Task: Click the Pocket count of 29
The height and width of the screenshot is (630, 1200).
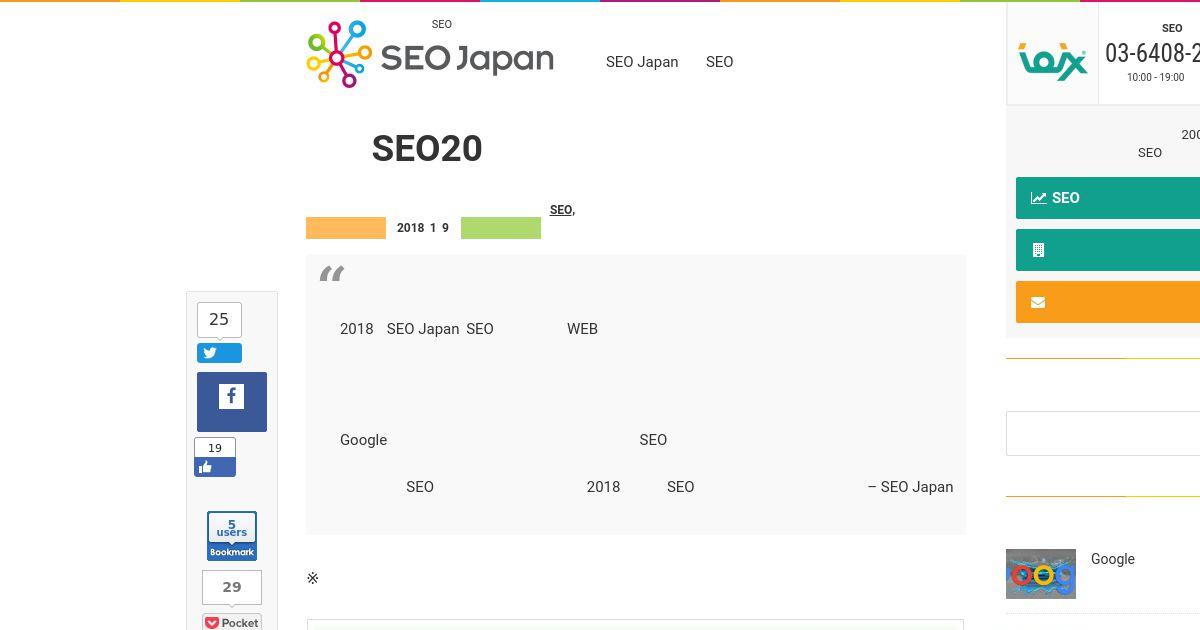Action: [232, 587]
